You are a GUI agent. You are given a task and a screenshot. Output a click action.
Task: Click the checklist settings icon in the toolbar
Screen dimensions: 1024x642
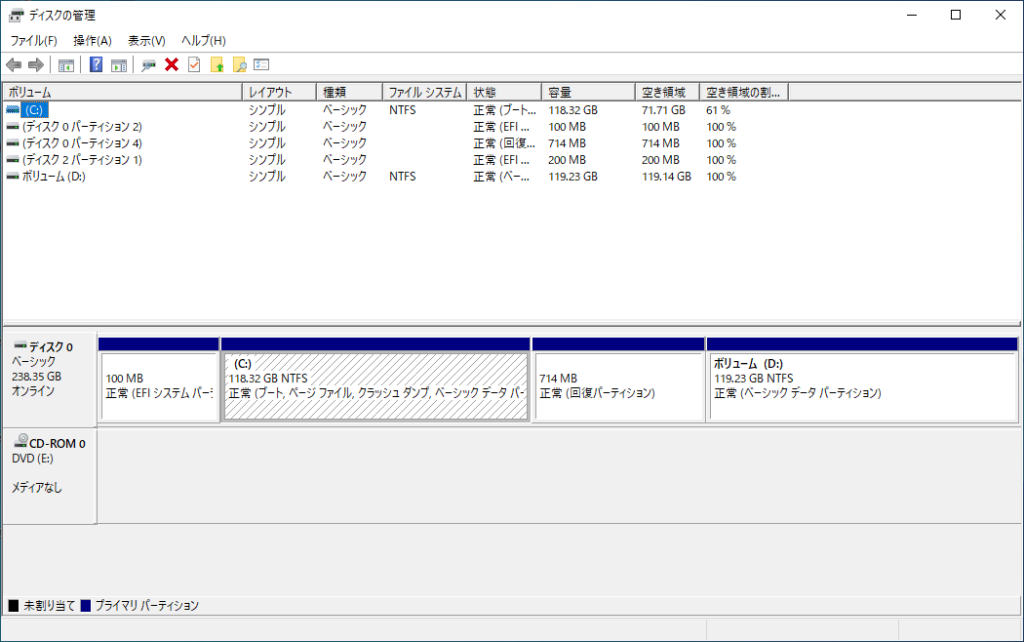pos(262,65)
